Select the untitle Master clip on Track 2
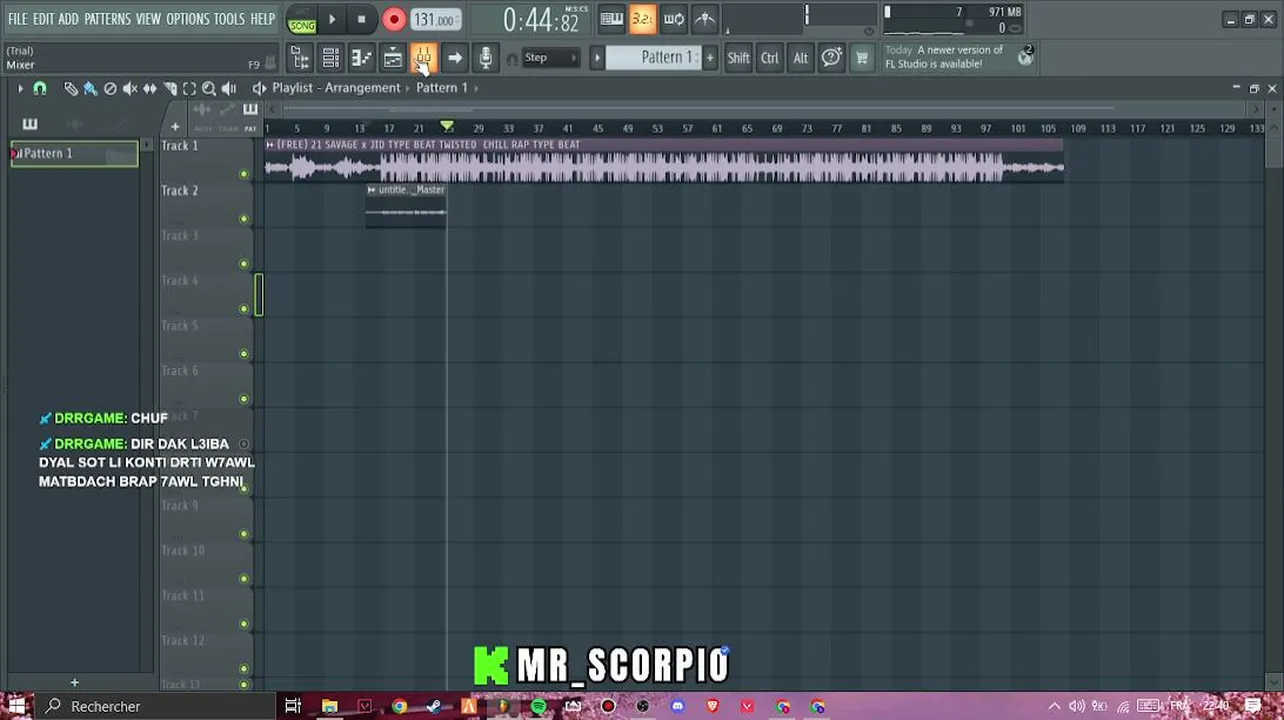The image size is (1284, 720). (x=406, y=206)
